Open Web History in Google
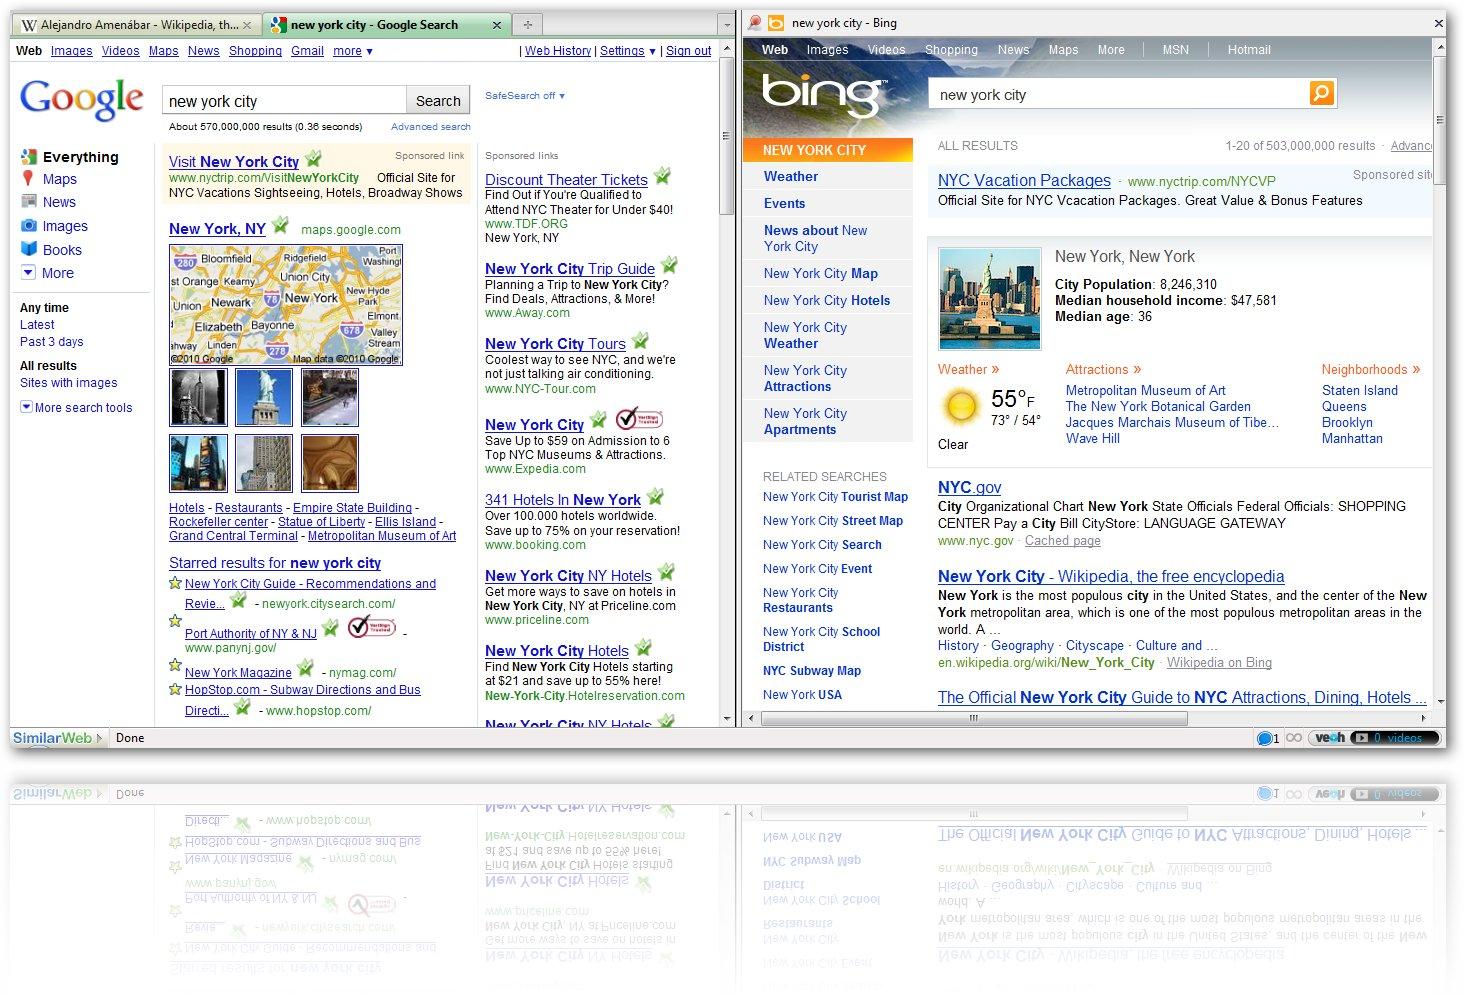Viewport: 1464px width, 995px height. coord(558,51)
